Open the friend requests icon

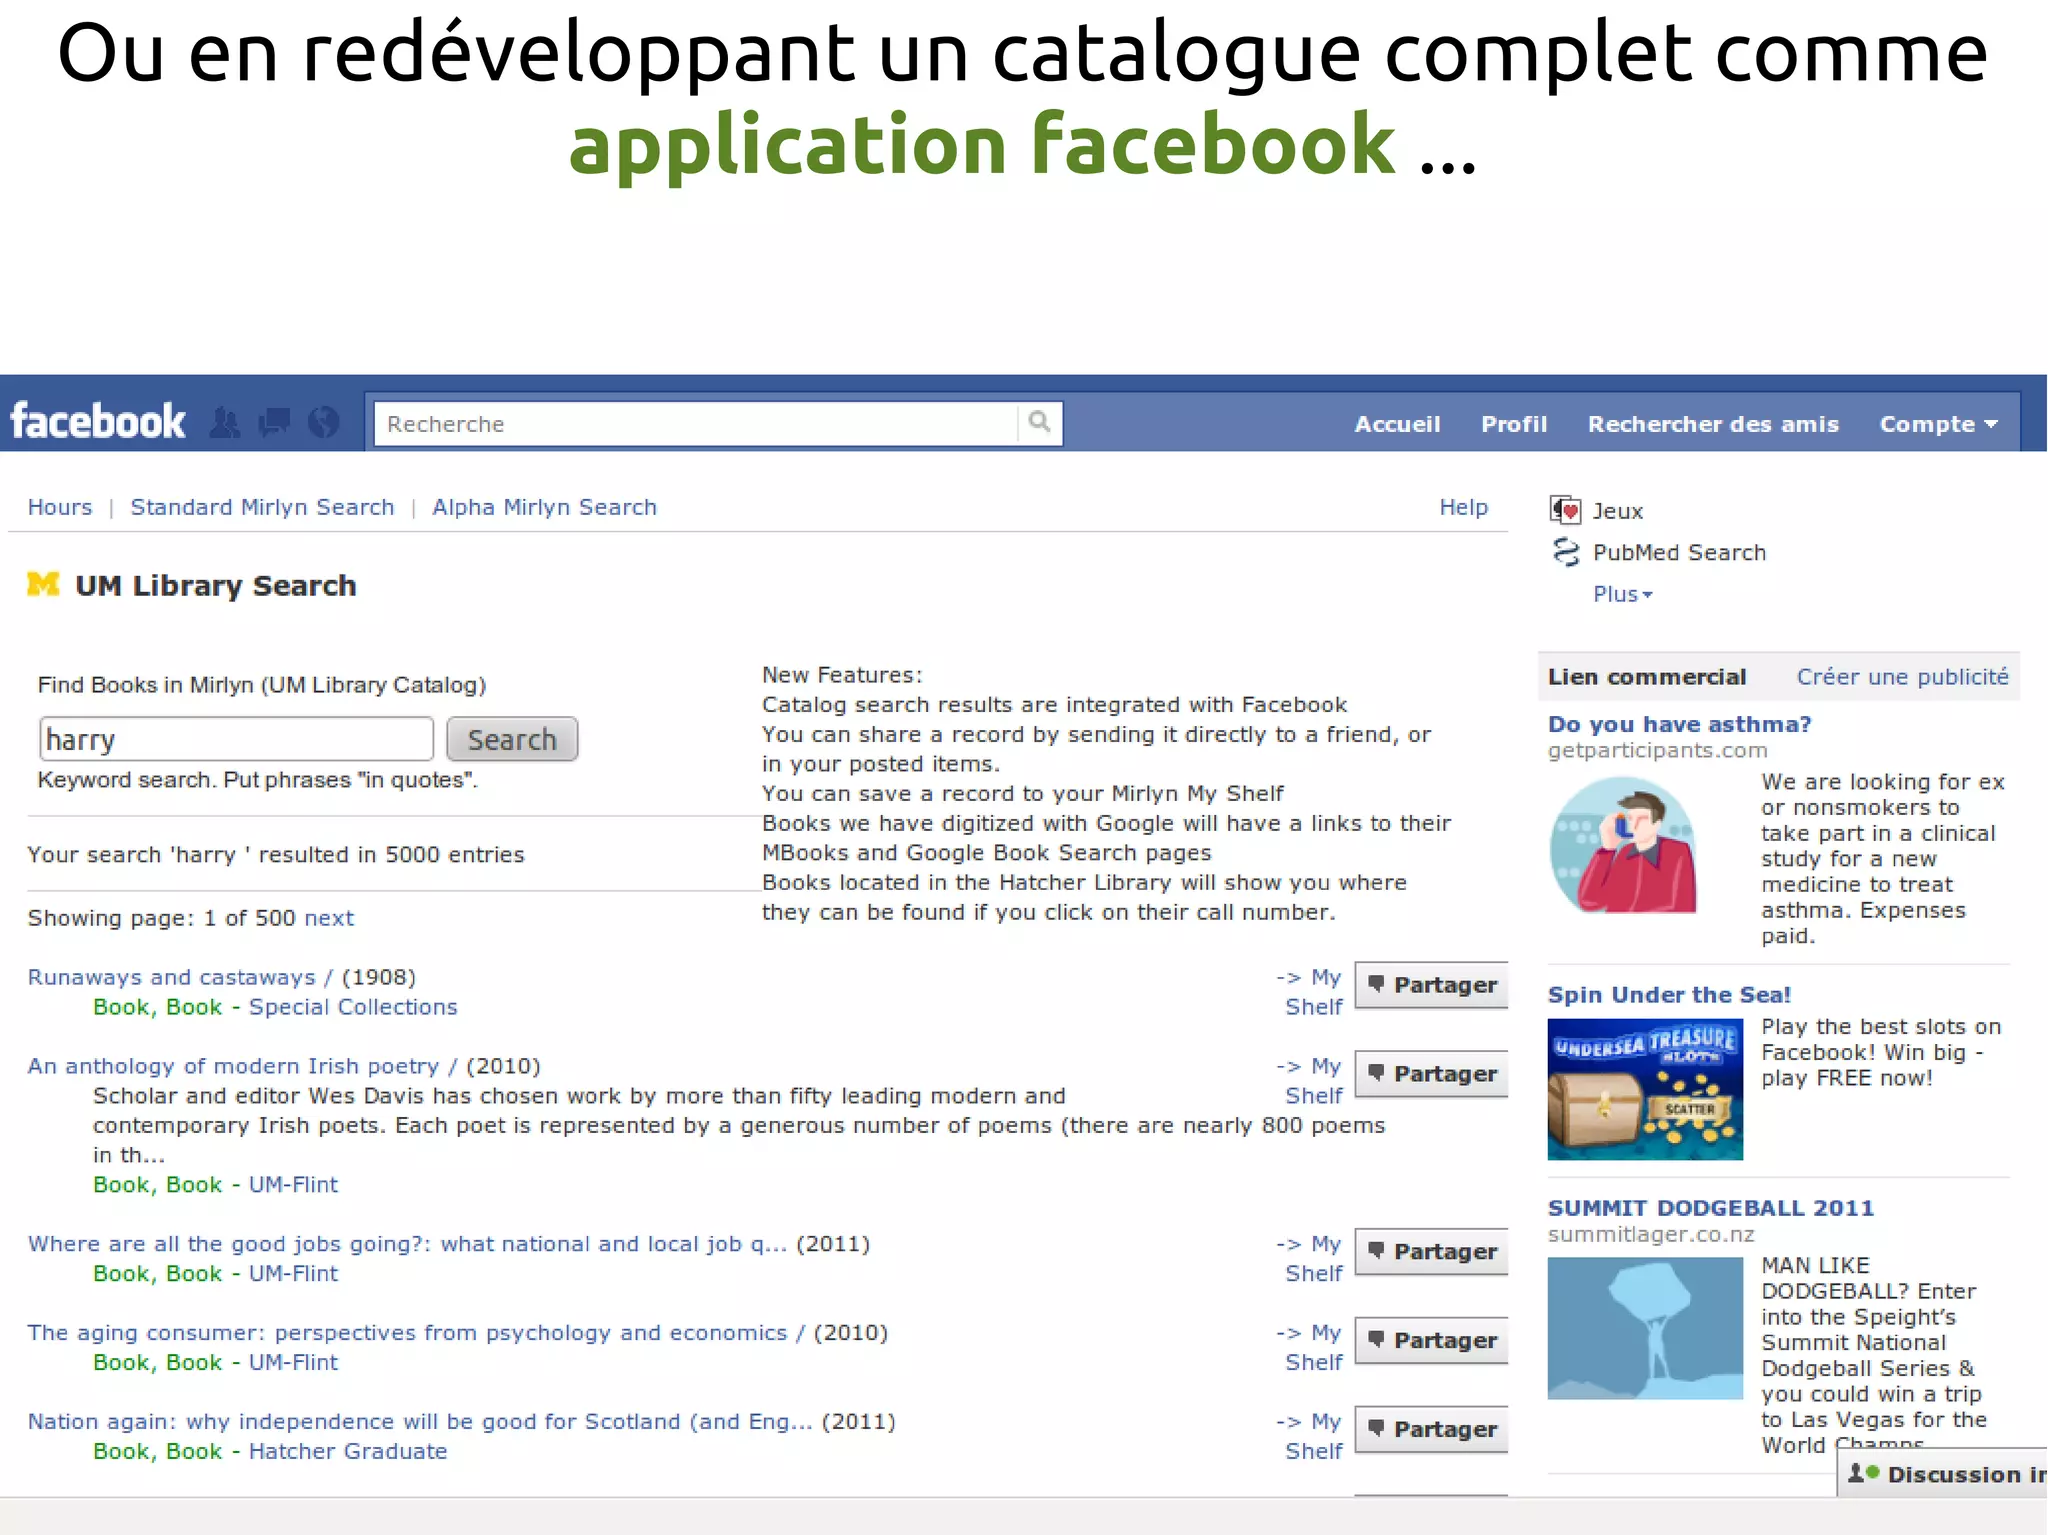[226, 423]
